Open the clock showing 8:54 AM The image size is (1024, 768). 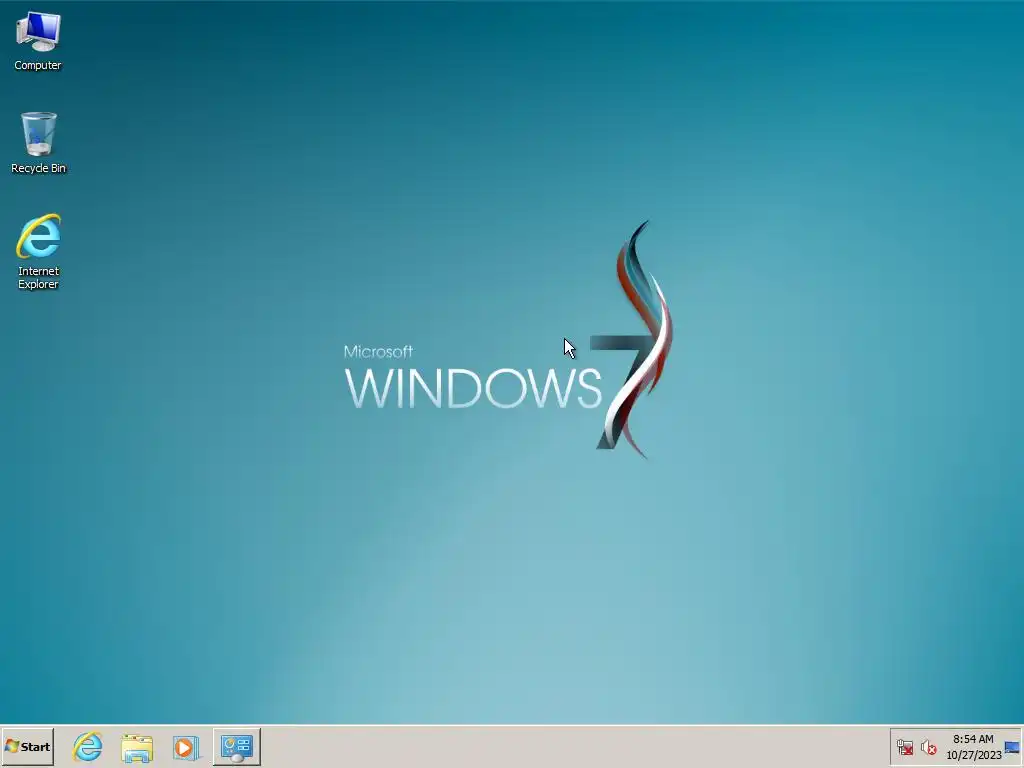tap(973, 747)
